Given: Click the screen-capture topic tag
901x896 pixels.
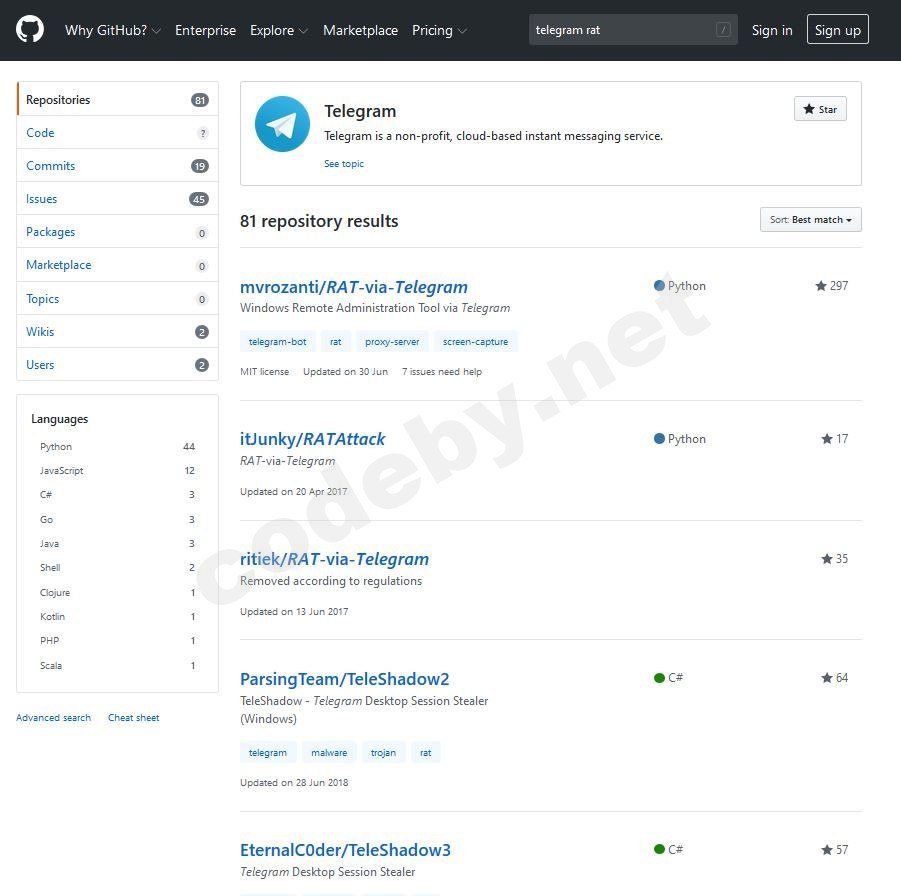Looking at the screenshot, I should (x=475, y=341).
